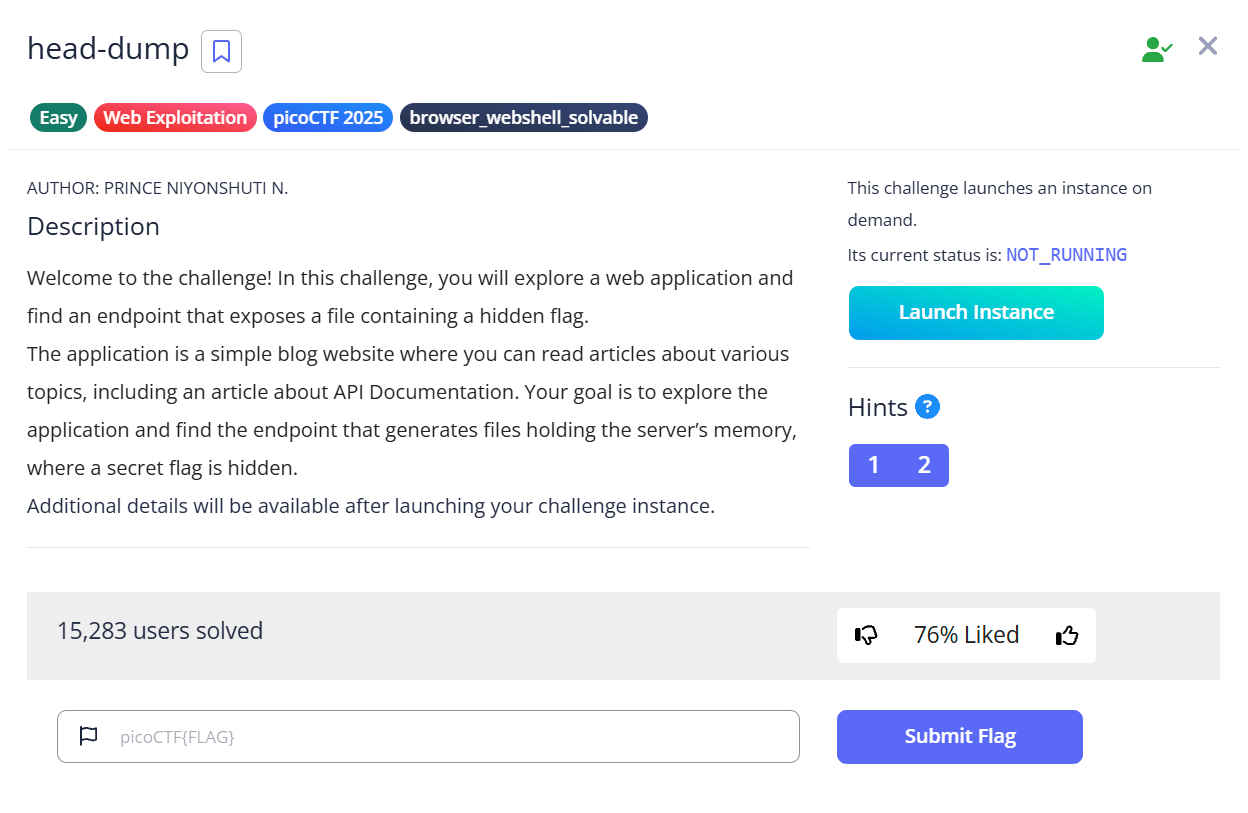Submit the flag
Image resolution: width=1248 pixels, height=813 pixels.
960,737
